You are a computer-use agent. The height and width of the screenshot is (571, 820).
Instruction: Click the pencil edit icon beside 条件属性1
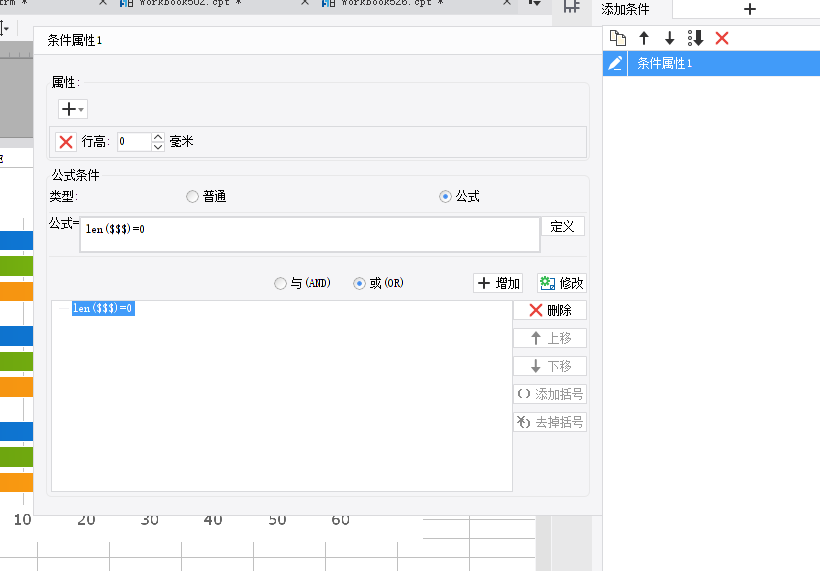pyautogui.click(x=615, y=63)
